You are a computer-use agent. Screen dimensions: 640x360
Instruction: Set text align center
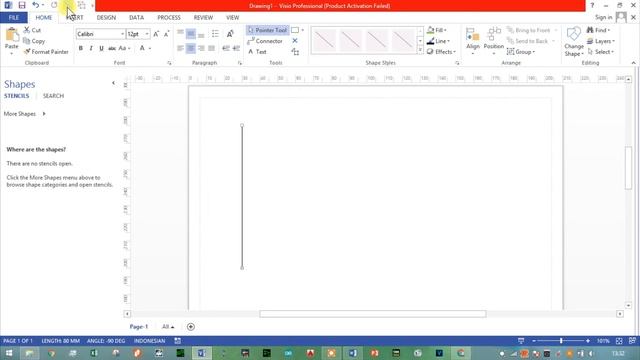pyautogui.click(x=191, y=48)
